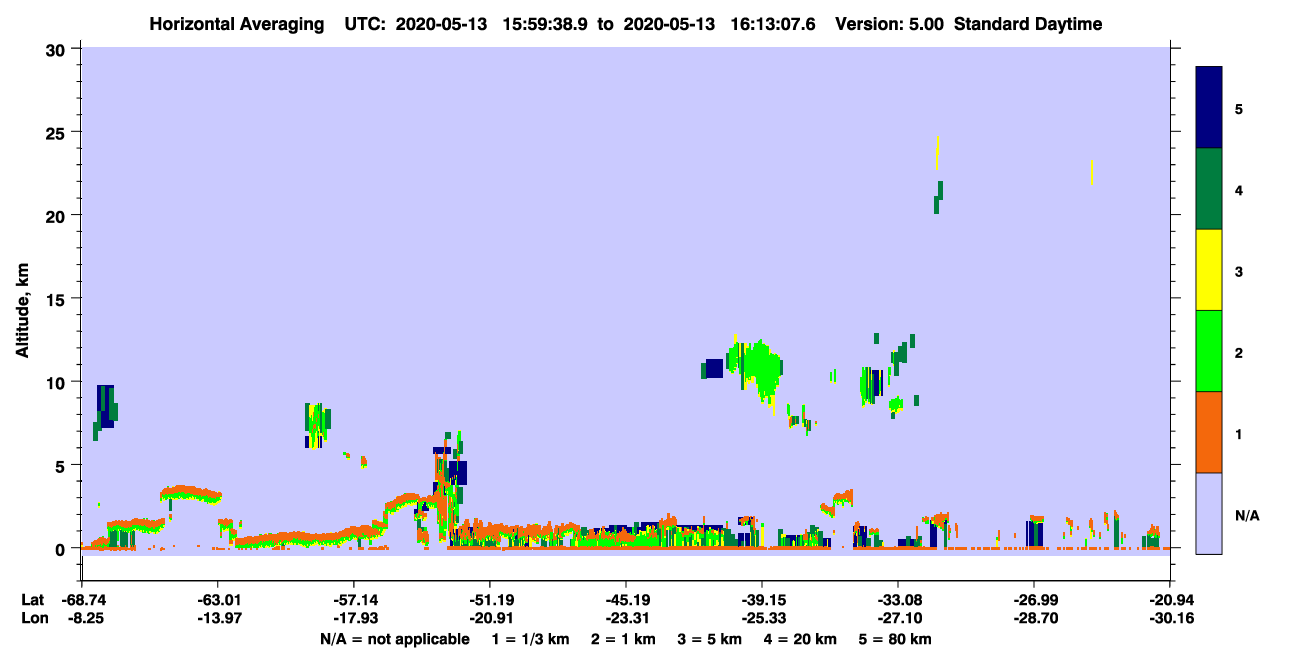Image resolution: width=1300 pixels, height=667 pixels.
Task: Click the 25 km altitude tick label
Action: click(x=58, y=132)
